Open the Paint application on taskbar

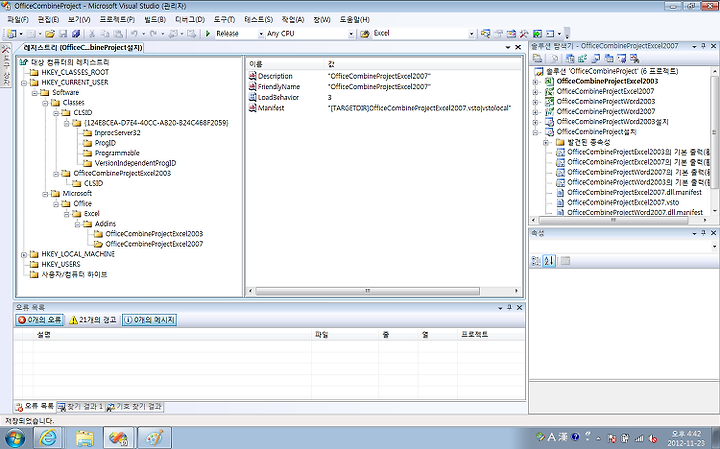[154, 438]
